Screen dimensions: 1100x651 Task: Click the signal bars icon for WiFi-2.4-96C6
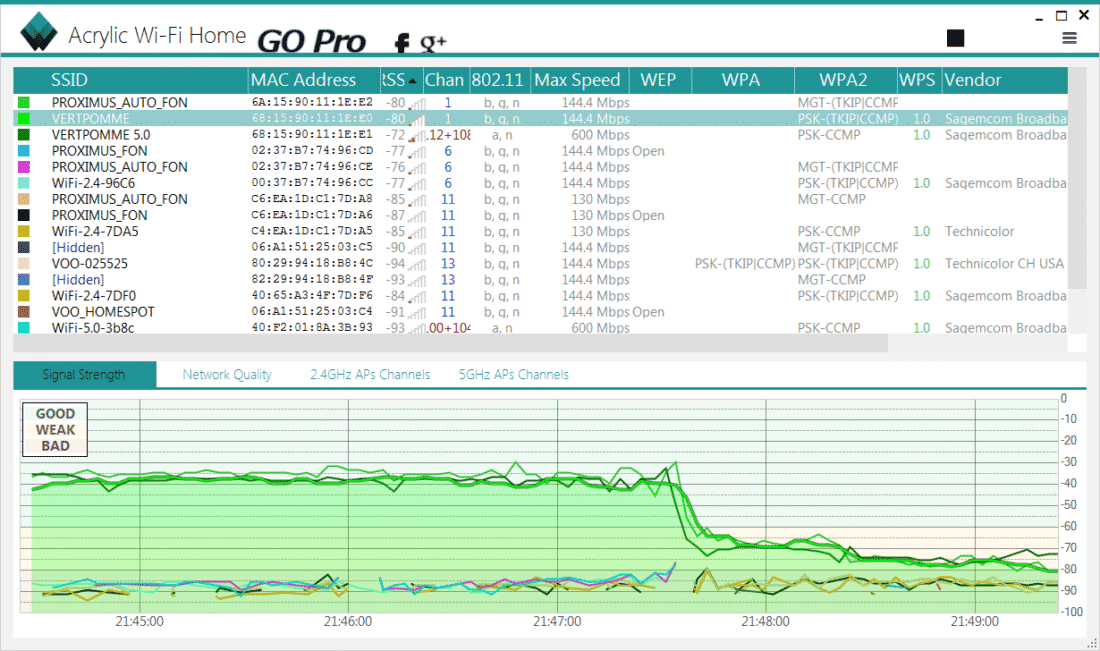tap(417, 184)
